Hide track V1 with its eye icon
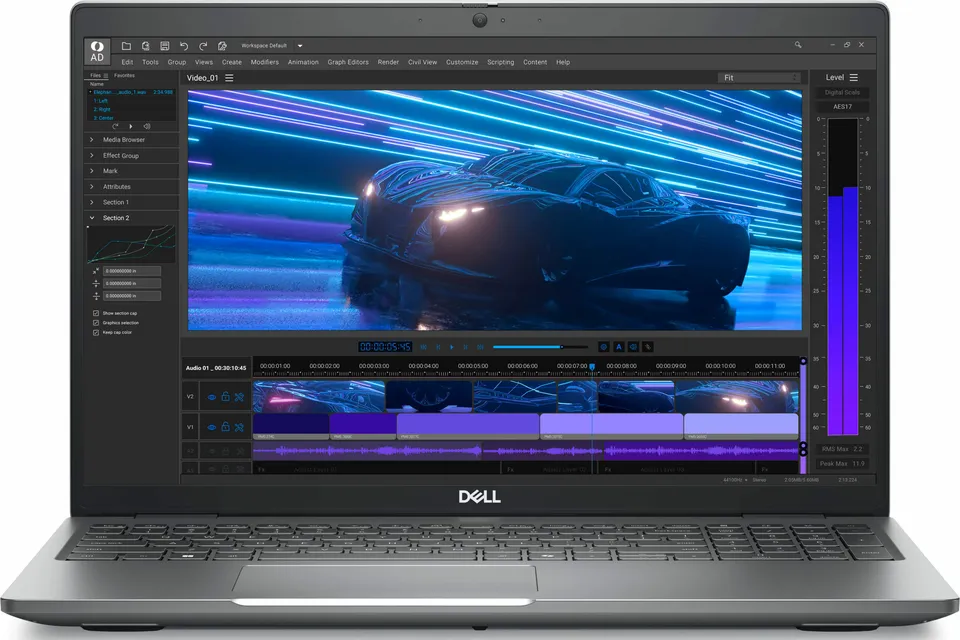960x640 pixels. [211, 427]
